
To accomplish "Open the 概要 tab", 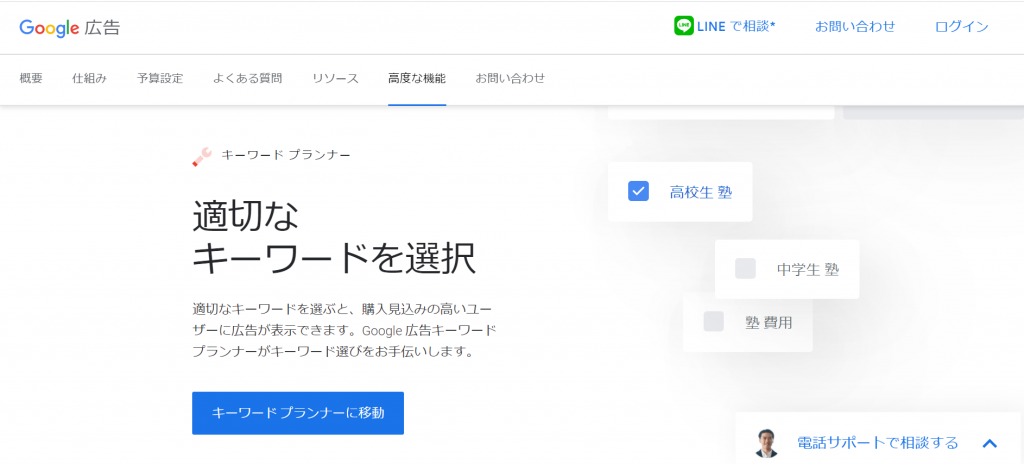I will pyautogui.click(x=31, y=78).
